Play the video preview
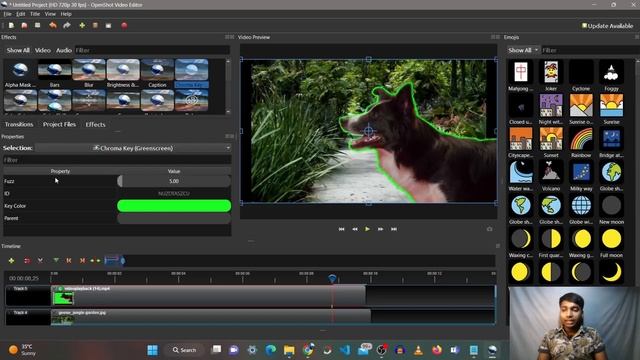This screenshot has width=640, height=360. 367,229
